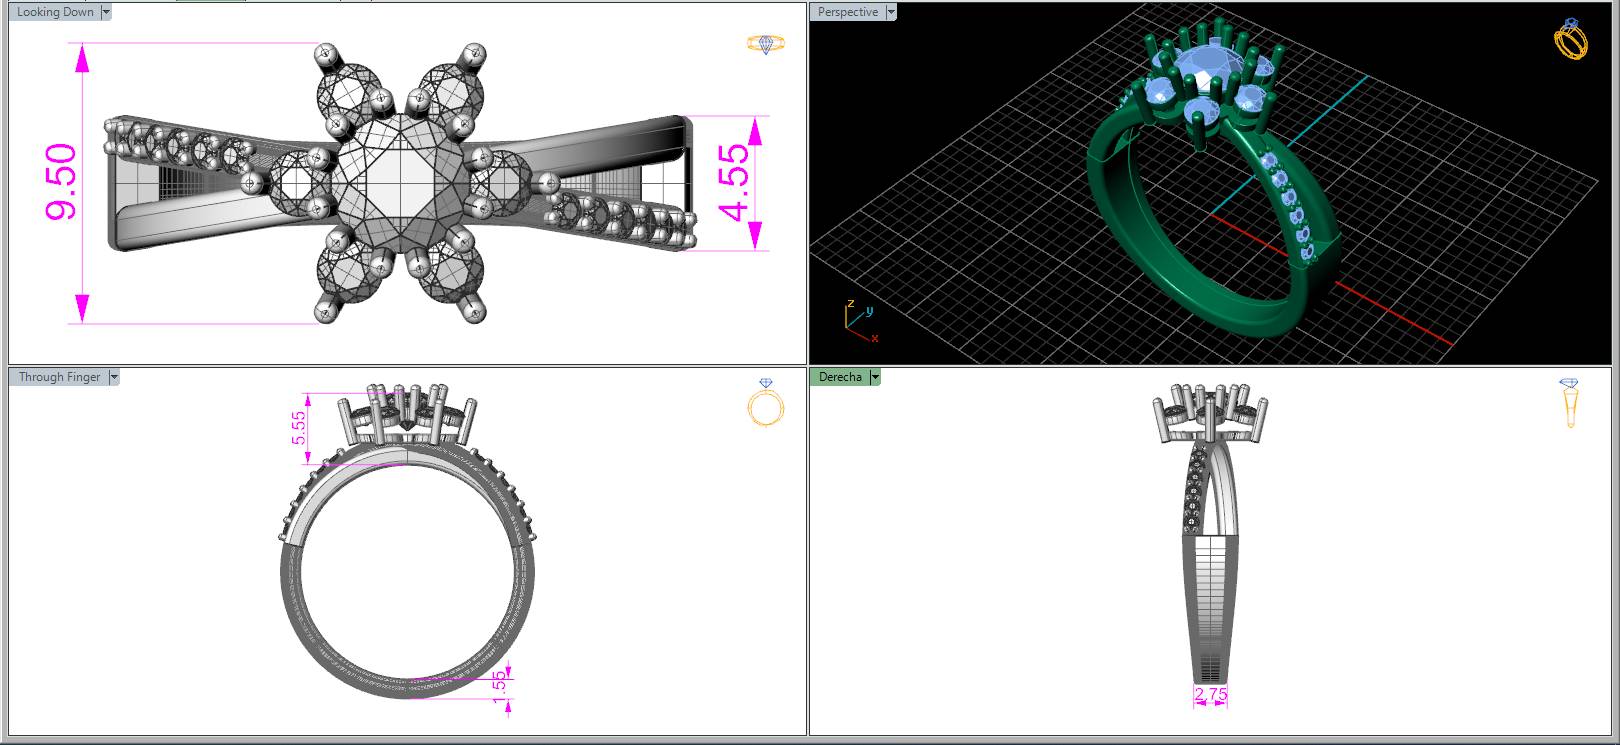Open the Through Finger viewport dropdown arrow

click(113, 377)
